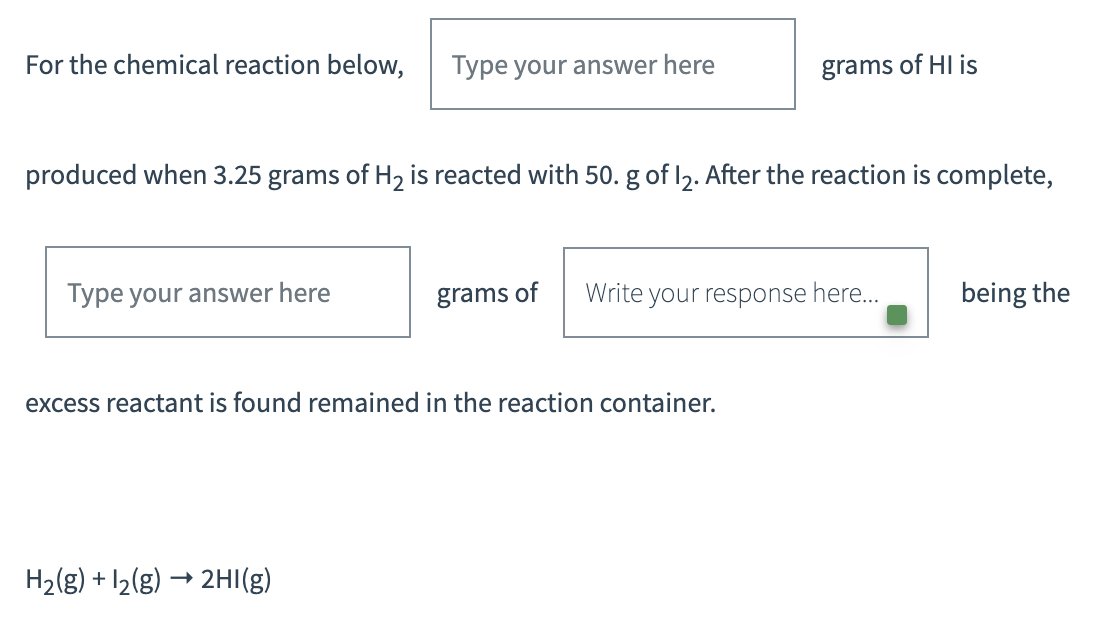Viewport: 1093px width, 636px height.
Task: Click the green square icon in the response box
Action: click(x=896, y=314)
